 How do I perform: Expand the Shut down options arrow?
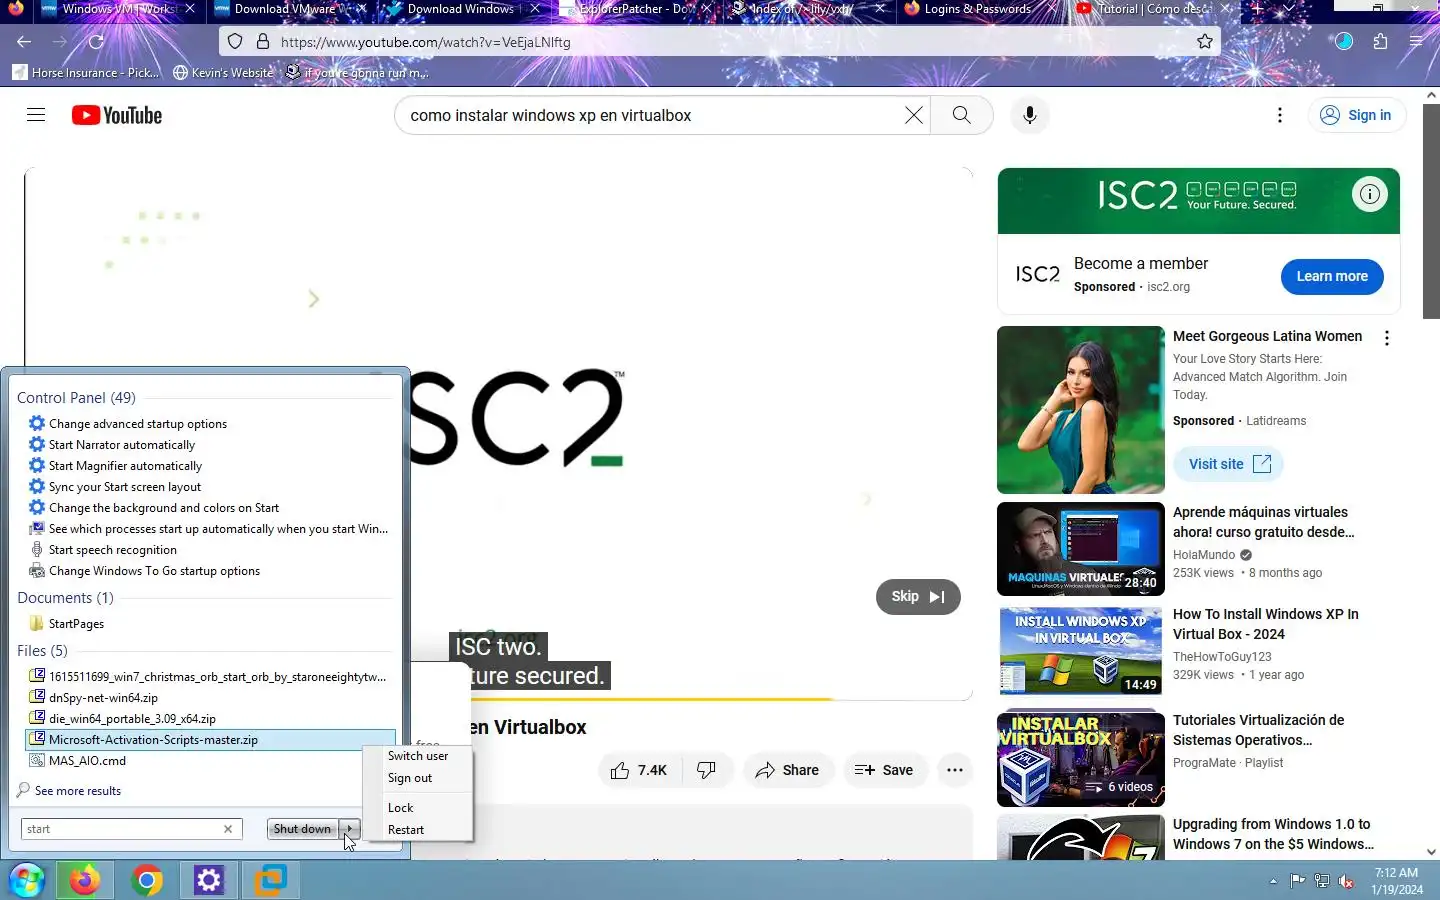349,829
